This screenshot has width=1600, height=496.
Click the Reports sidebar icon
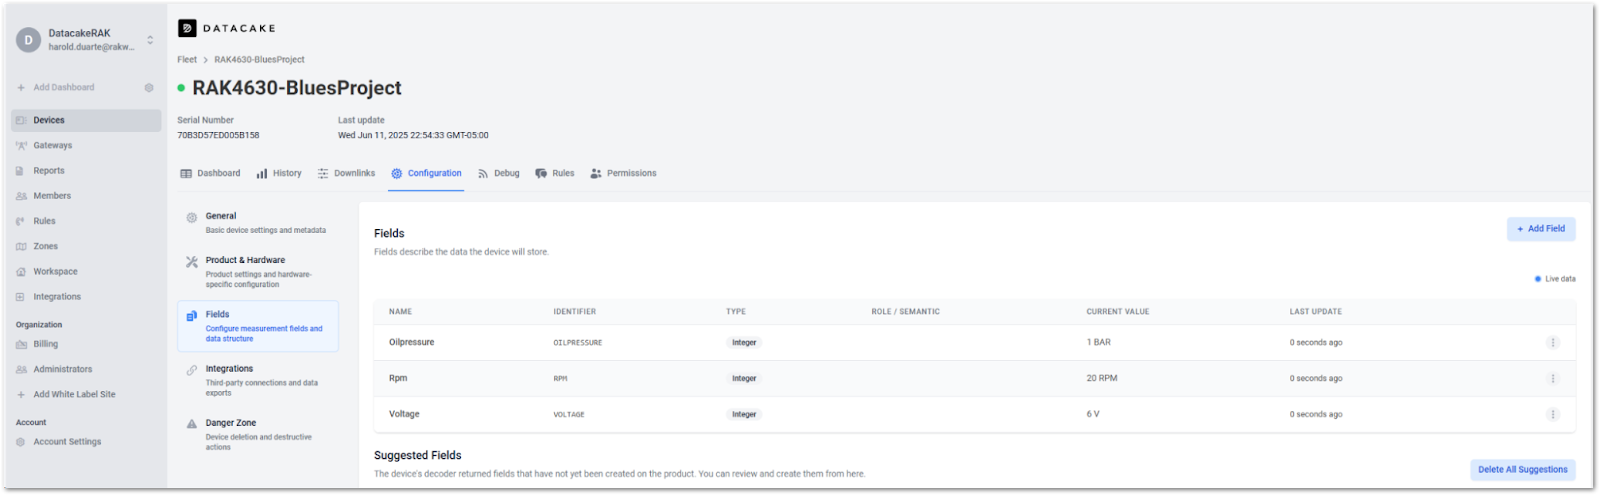20,171
